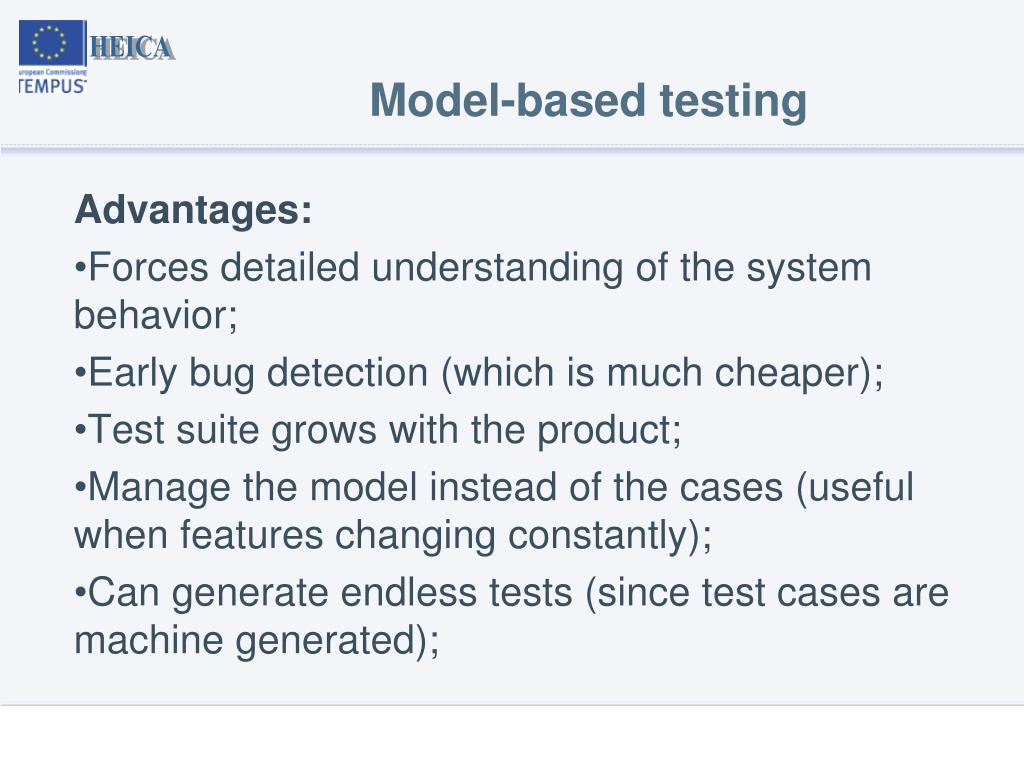This screenshot has height=768, width=1024.
Task: Click the Early bug detection bullet text
Action: pyautogui.click(x=479, y=374)
